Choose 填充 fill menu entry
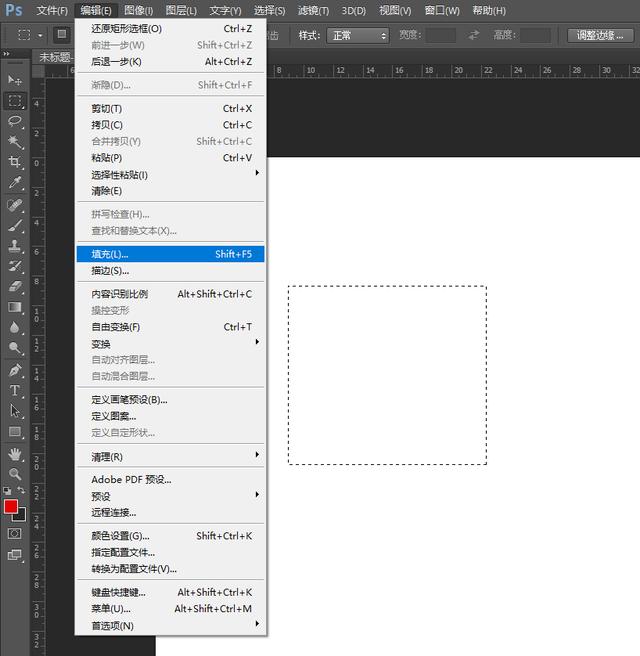This screenshot has height=656, width=640. click(x=170, y=254)
